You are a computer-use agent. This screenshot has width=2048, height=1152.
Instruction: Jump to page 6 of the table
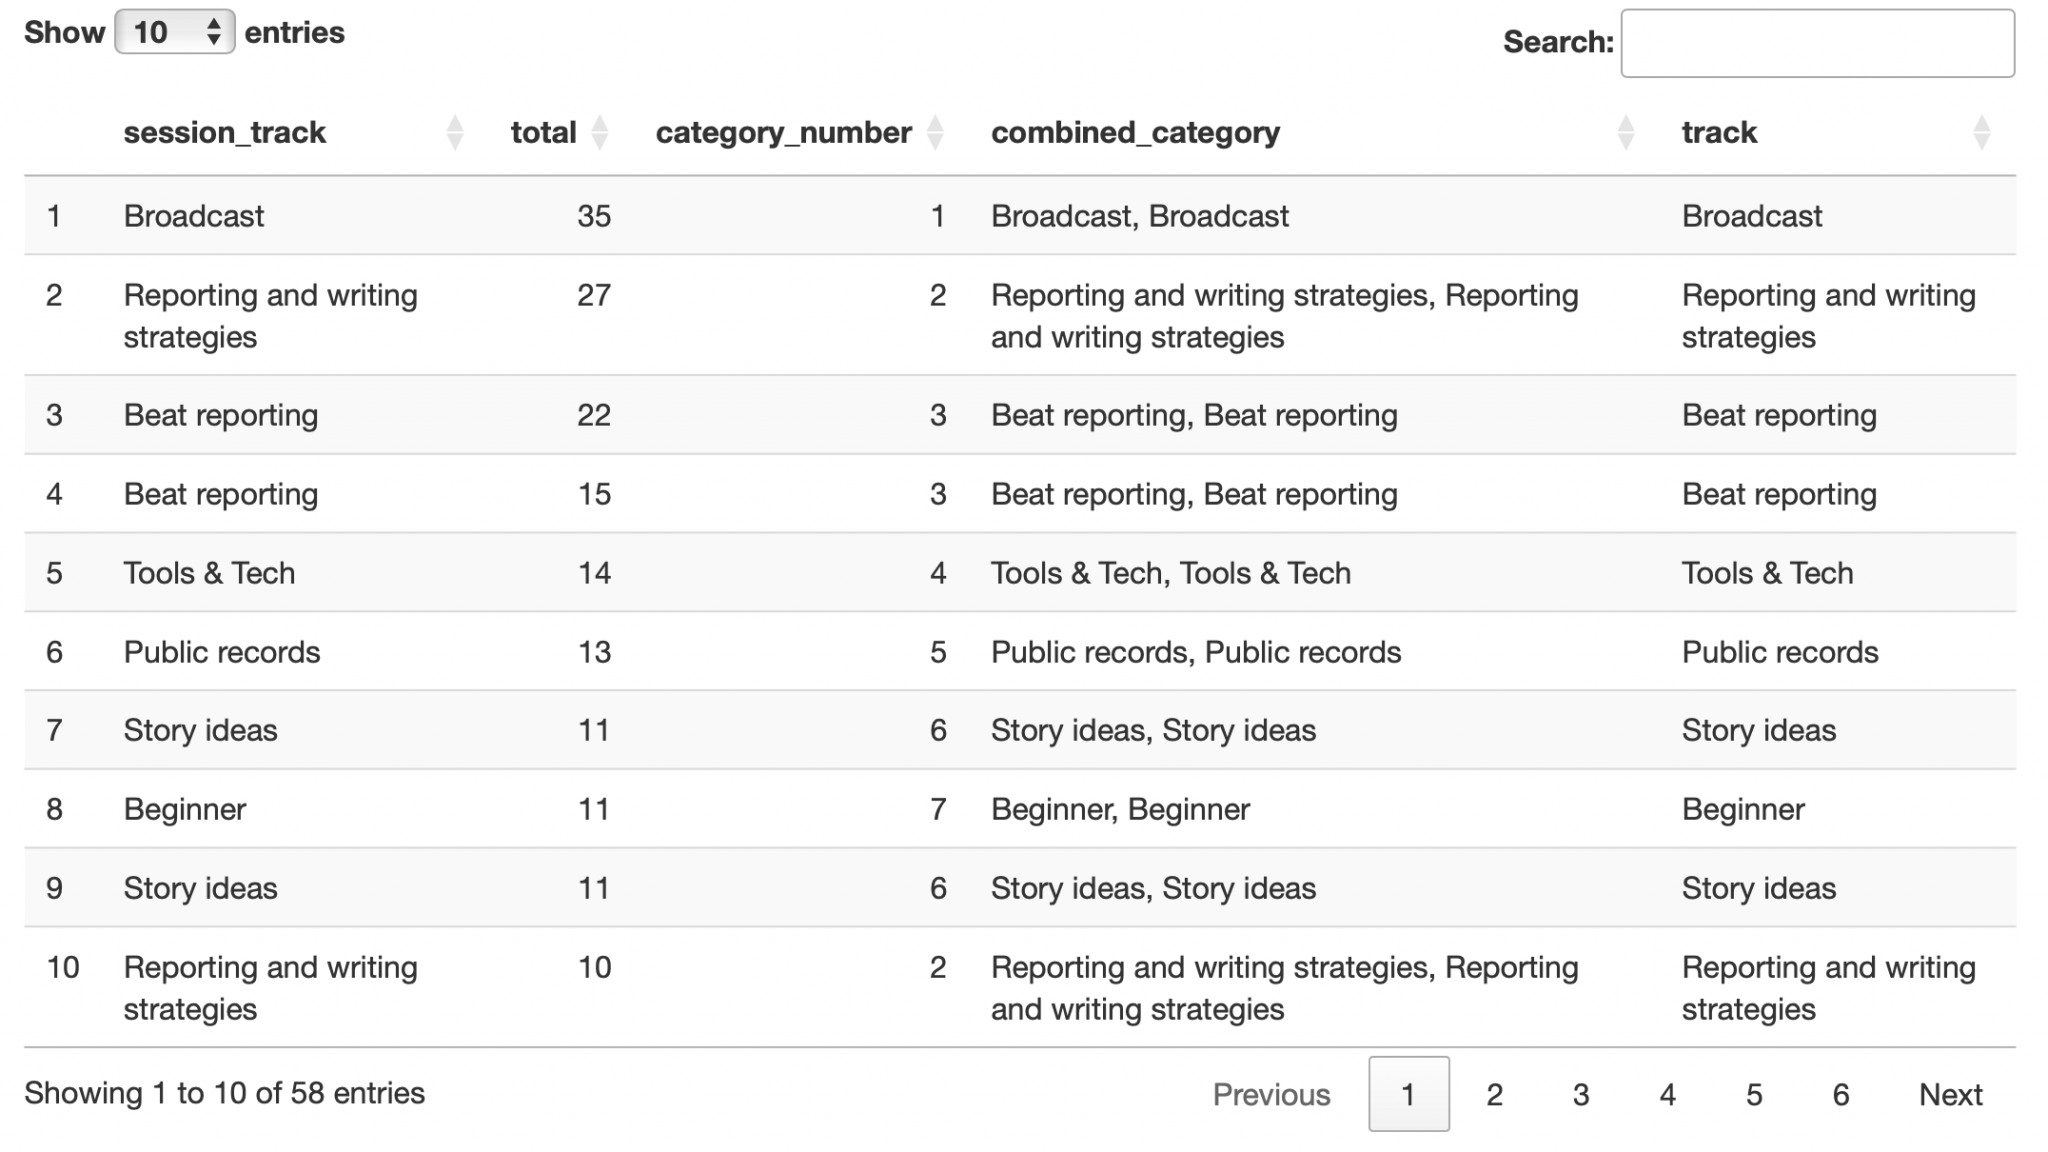point(1840,1095)
